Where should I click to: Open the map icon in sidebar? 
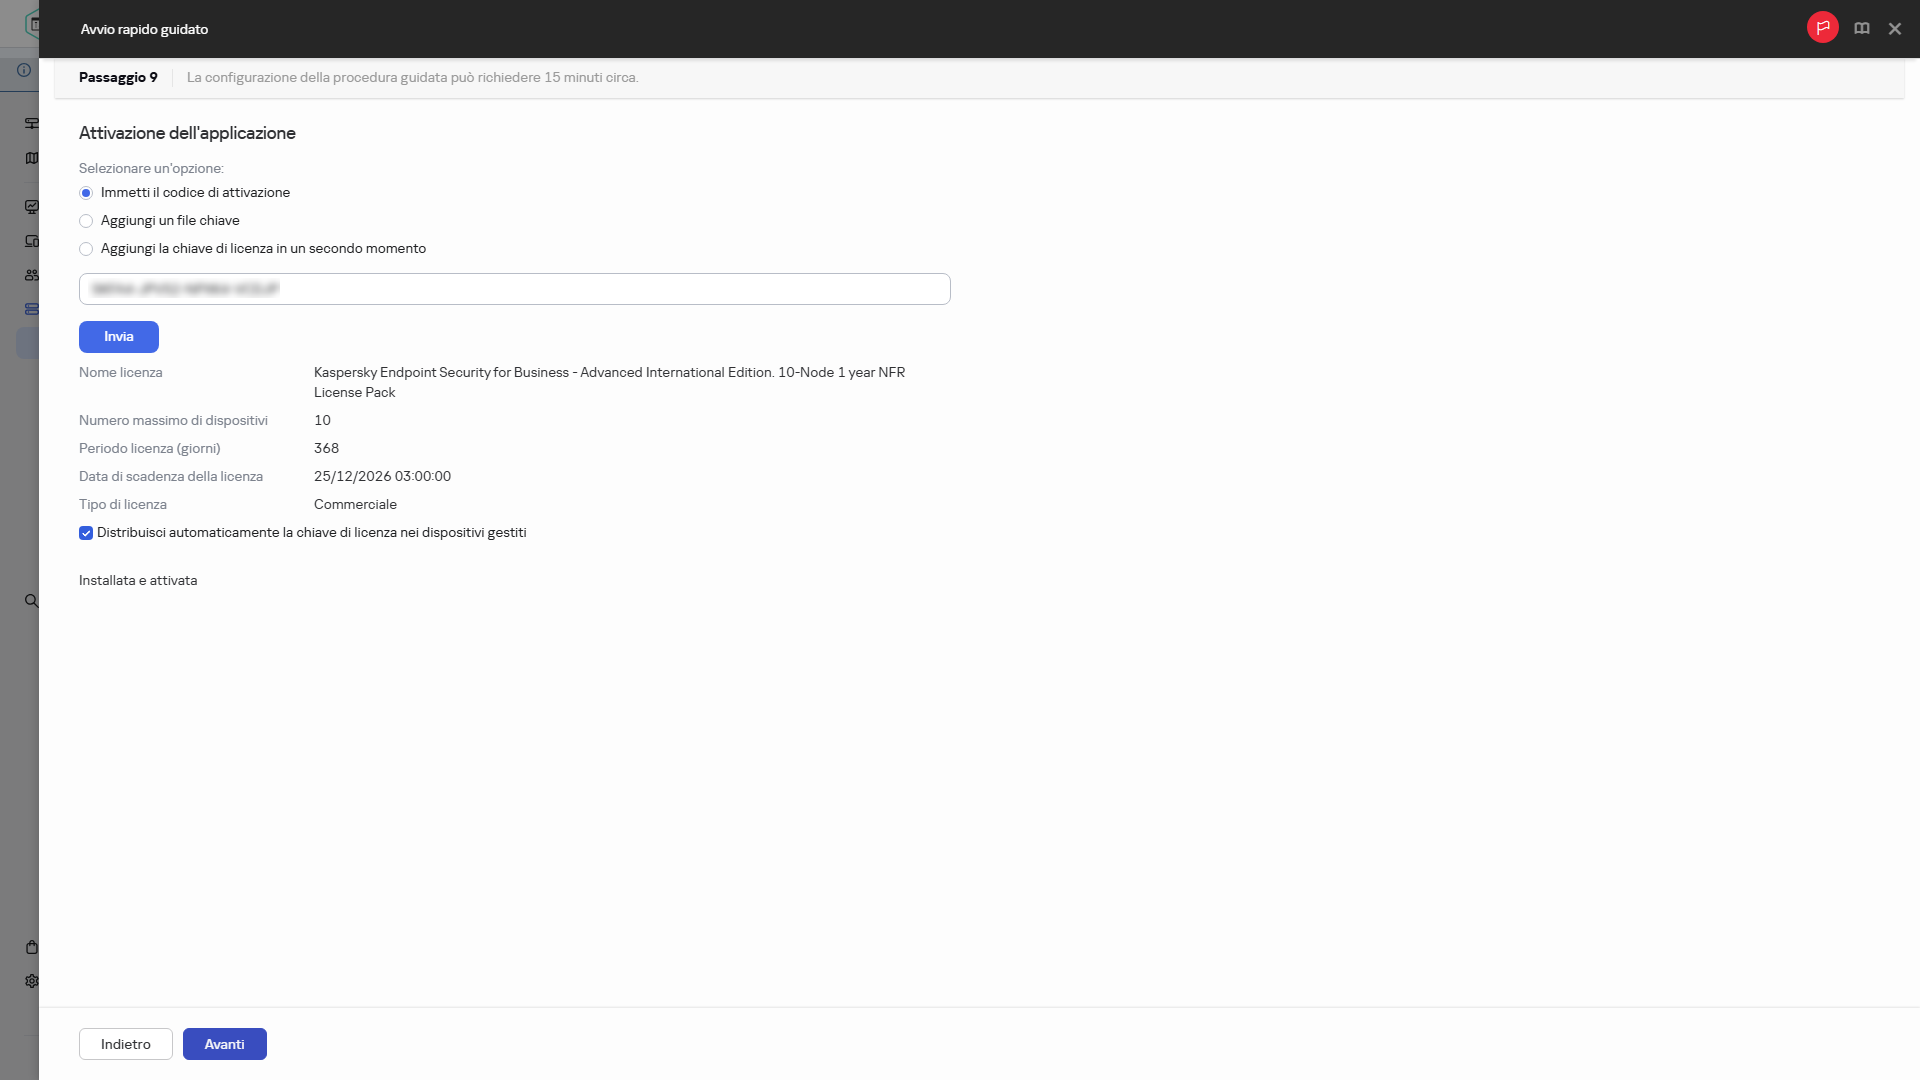(x=31, y=158)
